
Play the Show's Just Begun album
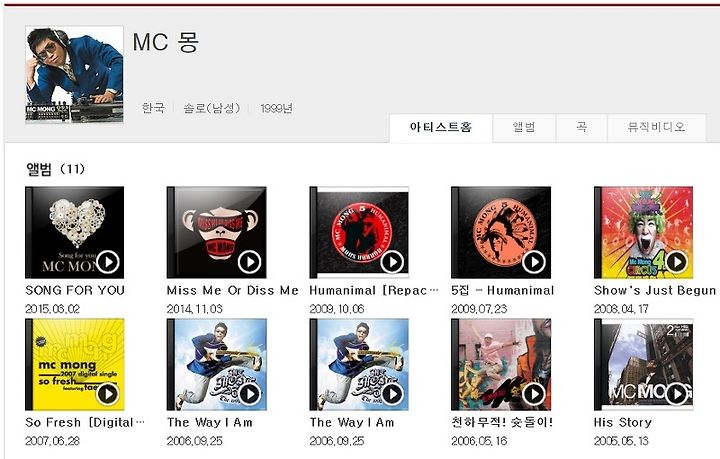point(676,262)
